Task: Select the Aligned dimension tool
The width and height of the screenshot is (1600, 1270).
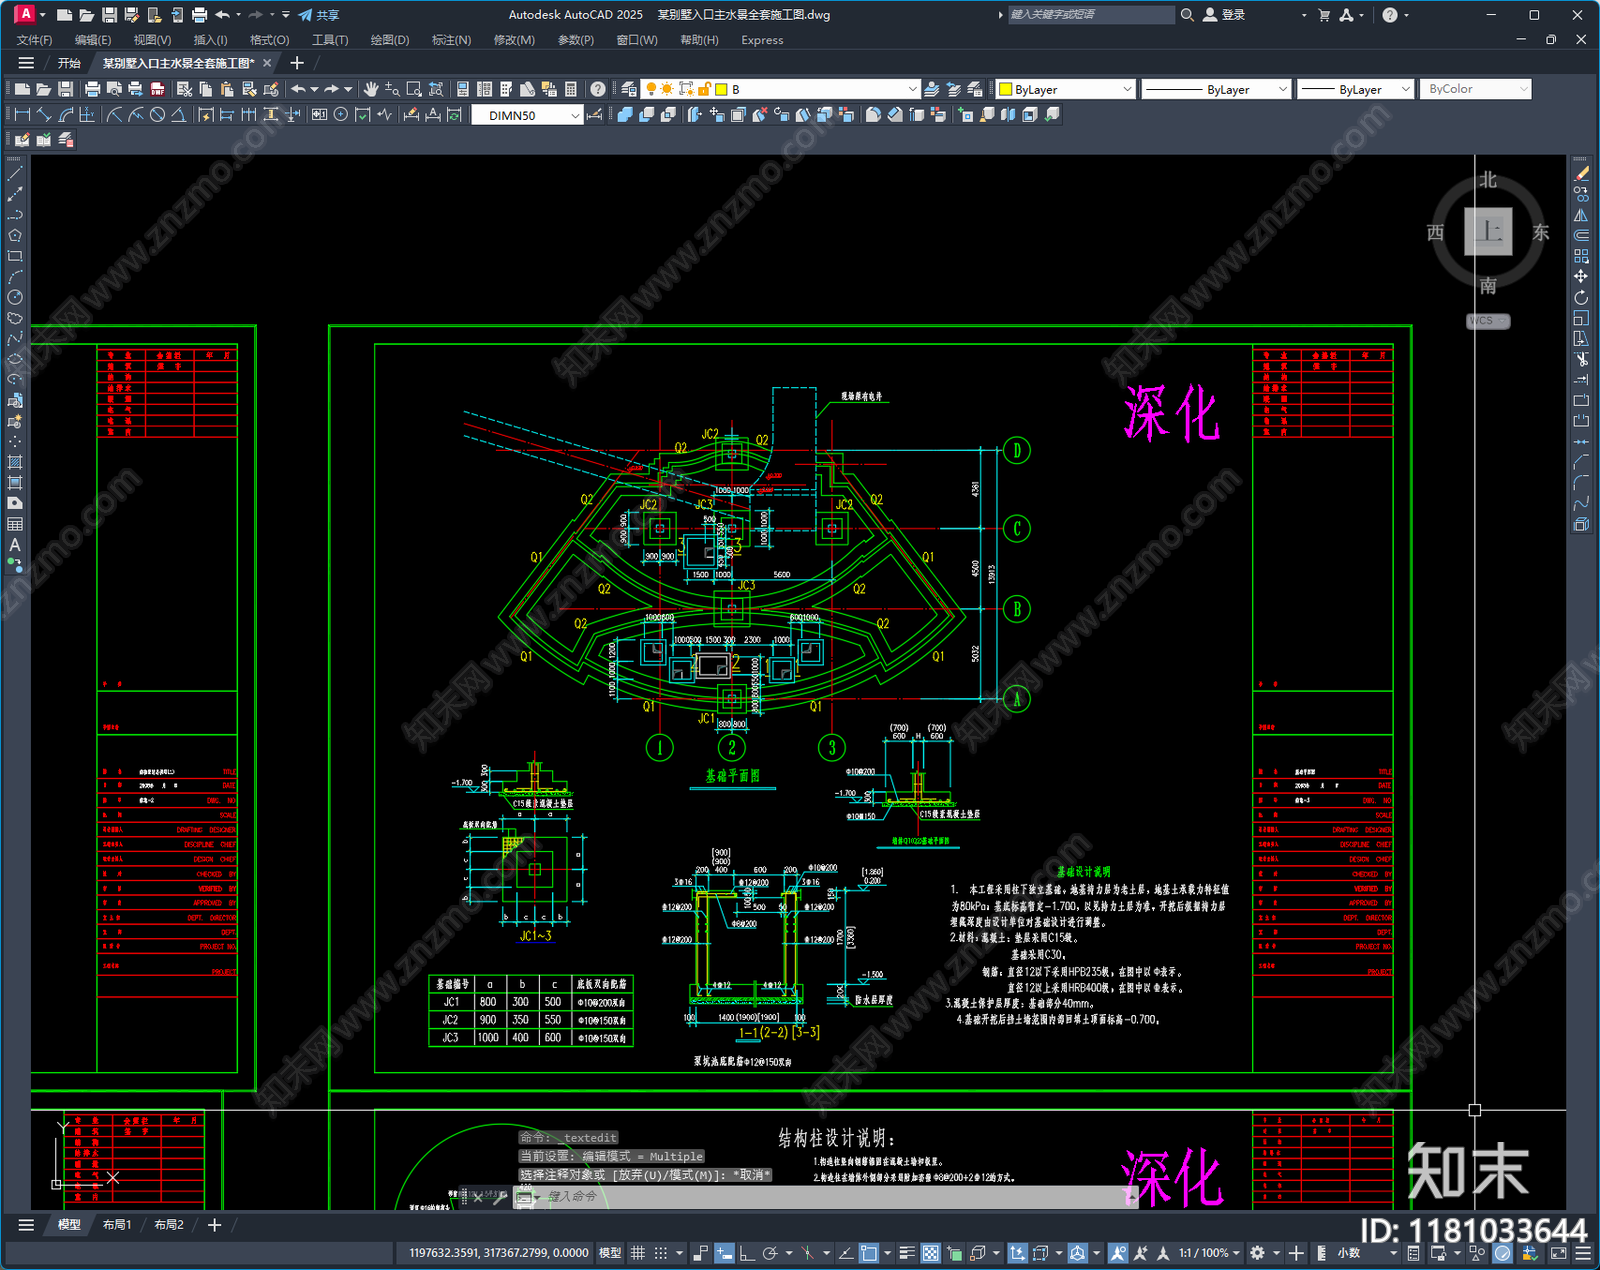Action: (x=44, y=115)
